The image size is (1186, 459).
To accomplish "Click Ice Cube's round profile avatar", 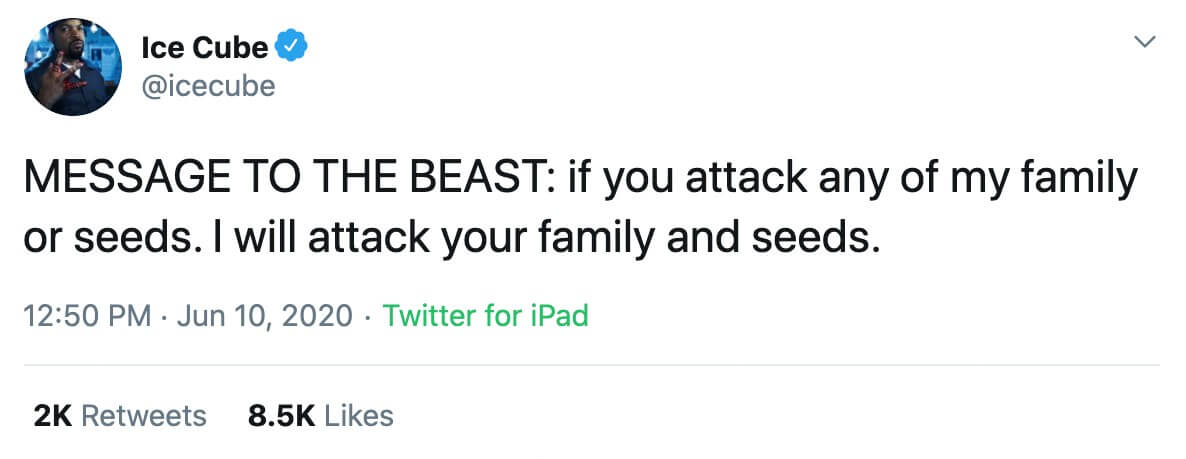I will [x=73, y=67].
